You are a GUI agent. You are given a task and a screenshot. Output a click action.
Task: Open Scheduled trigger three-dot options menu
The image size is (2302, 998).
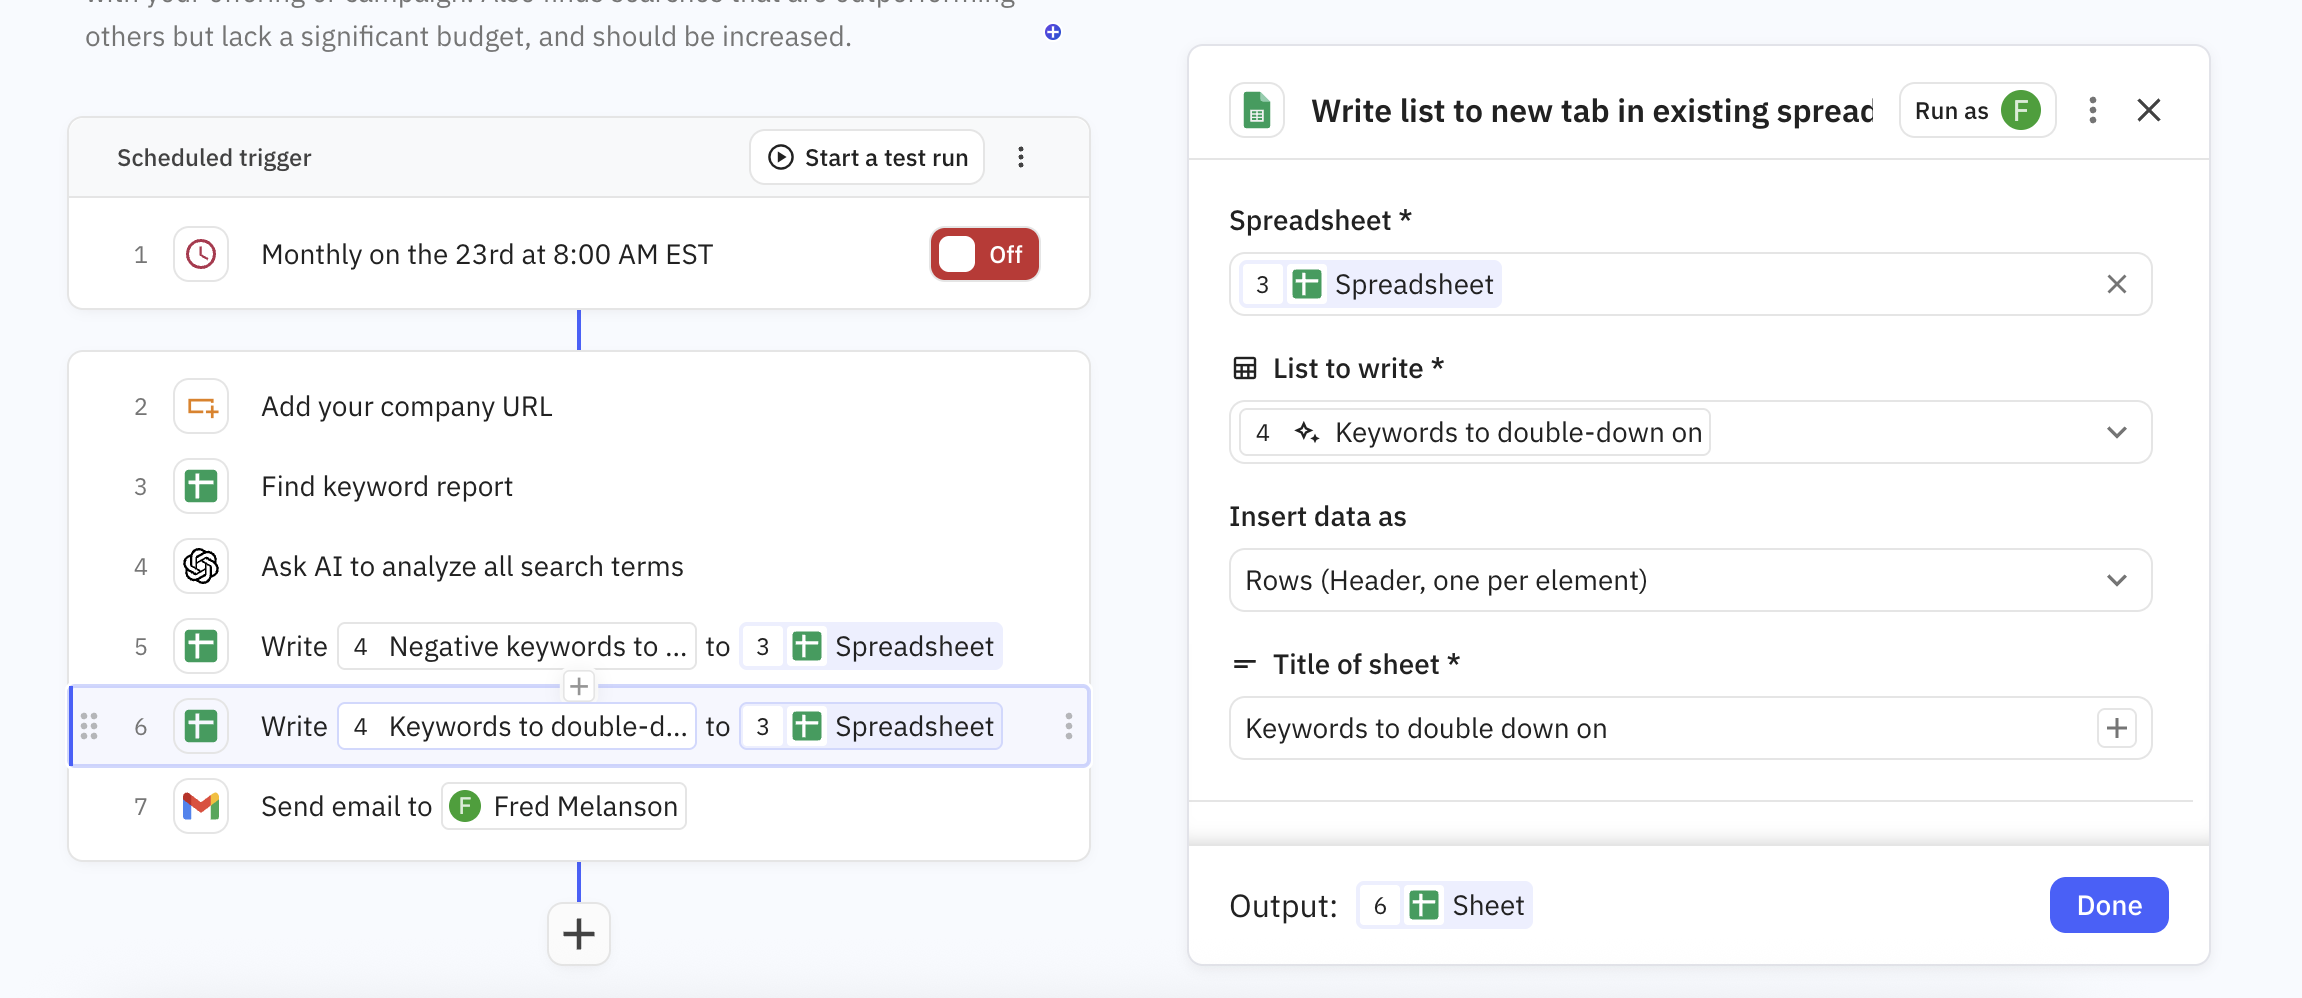click(1021, 157)
